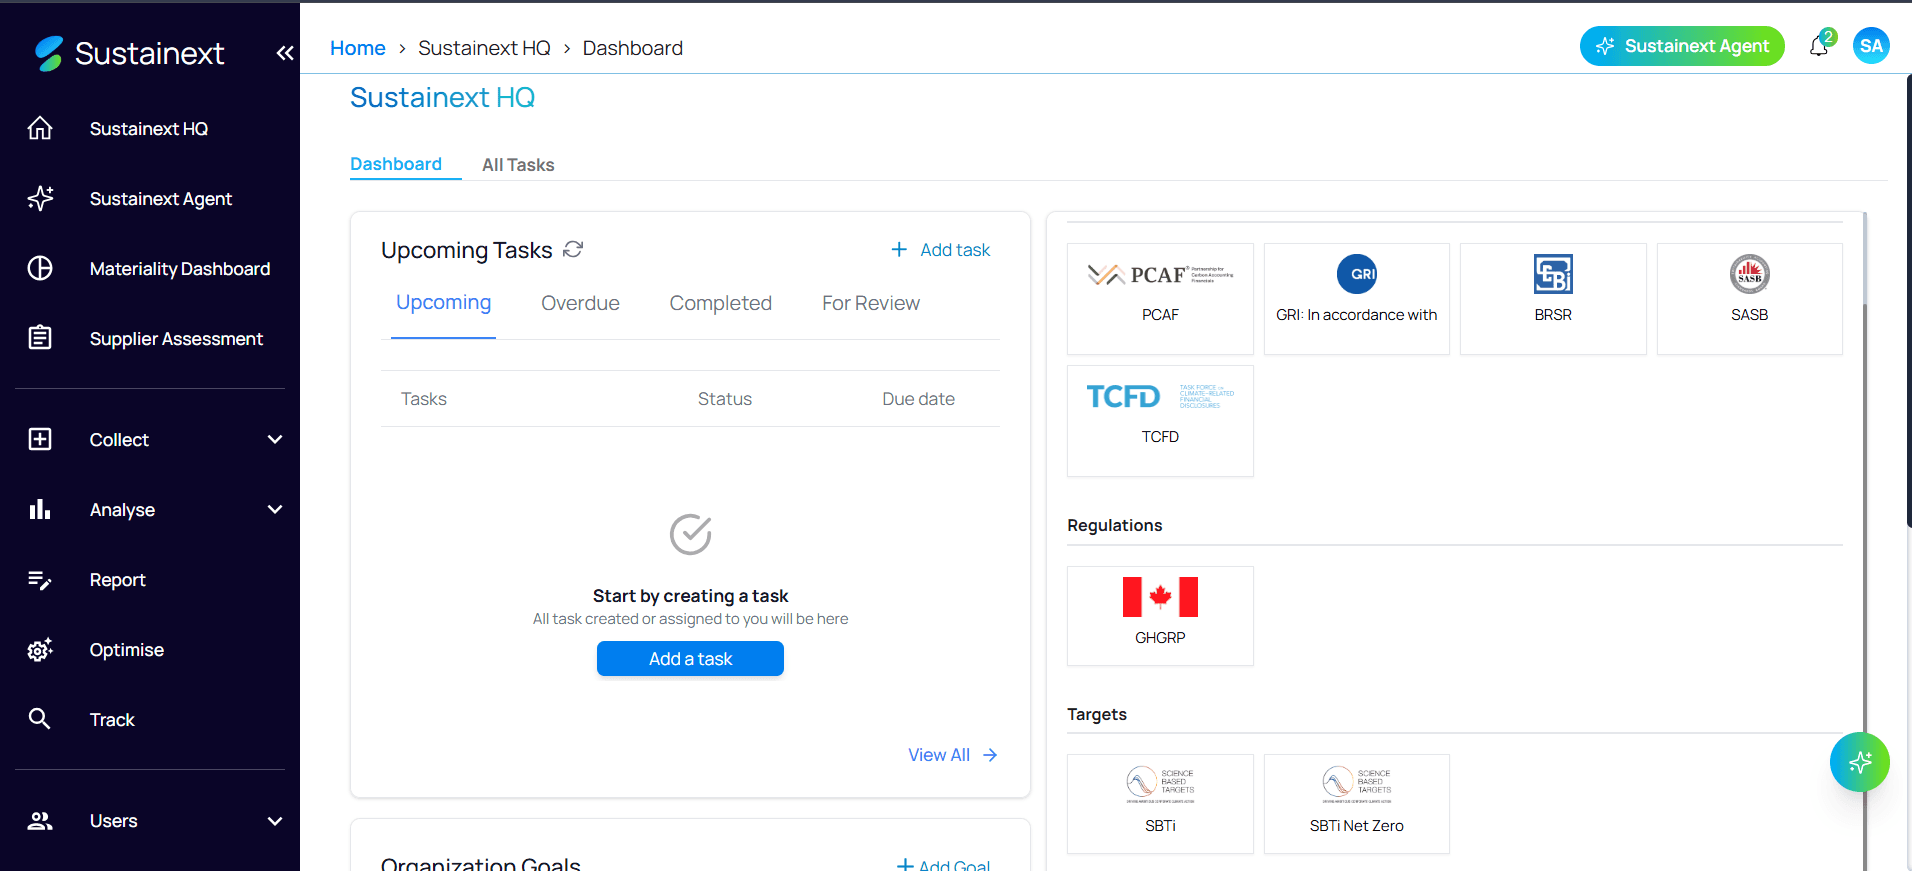Open the GHGRP regulation card
The height and width of the screenshot is (871, 1912).
tap(1160, 615)
